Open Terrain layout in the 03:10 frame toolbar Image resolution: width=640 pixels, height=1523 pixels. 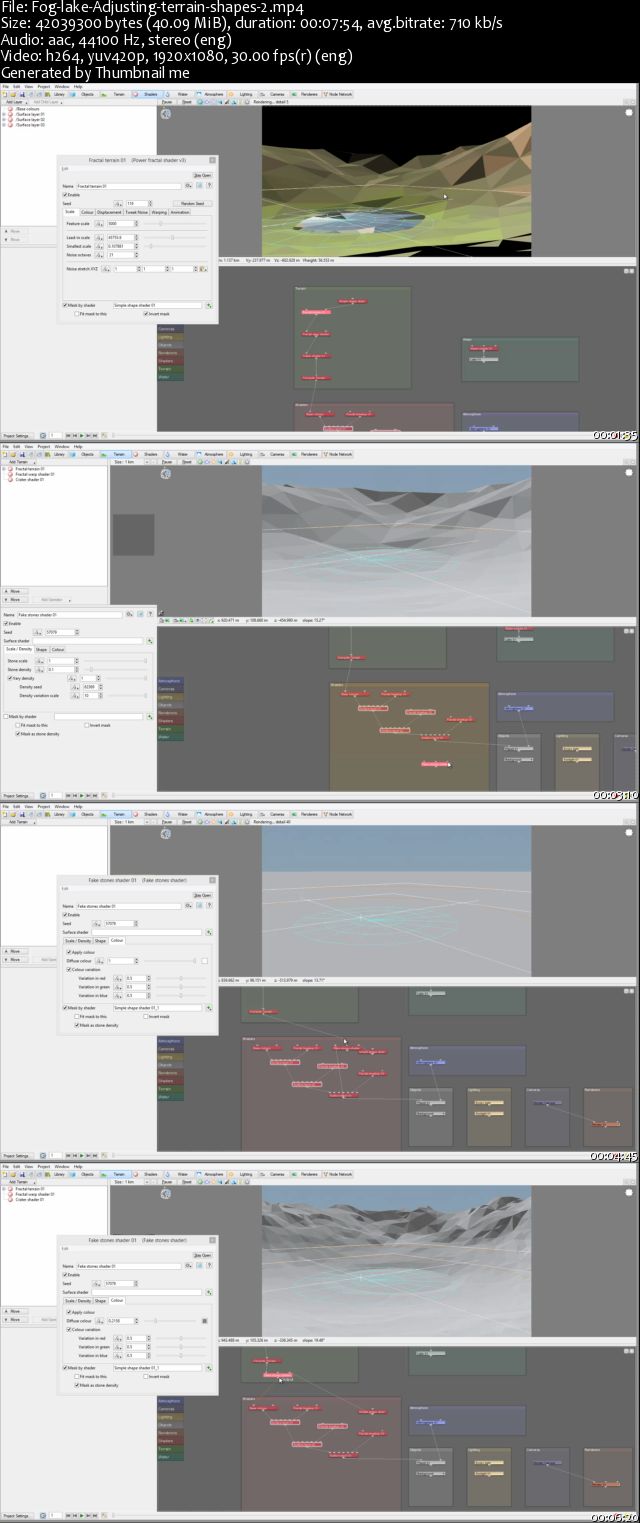point(116,454)
